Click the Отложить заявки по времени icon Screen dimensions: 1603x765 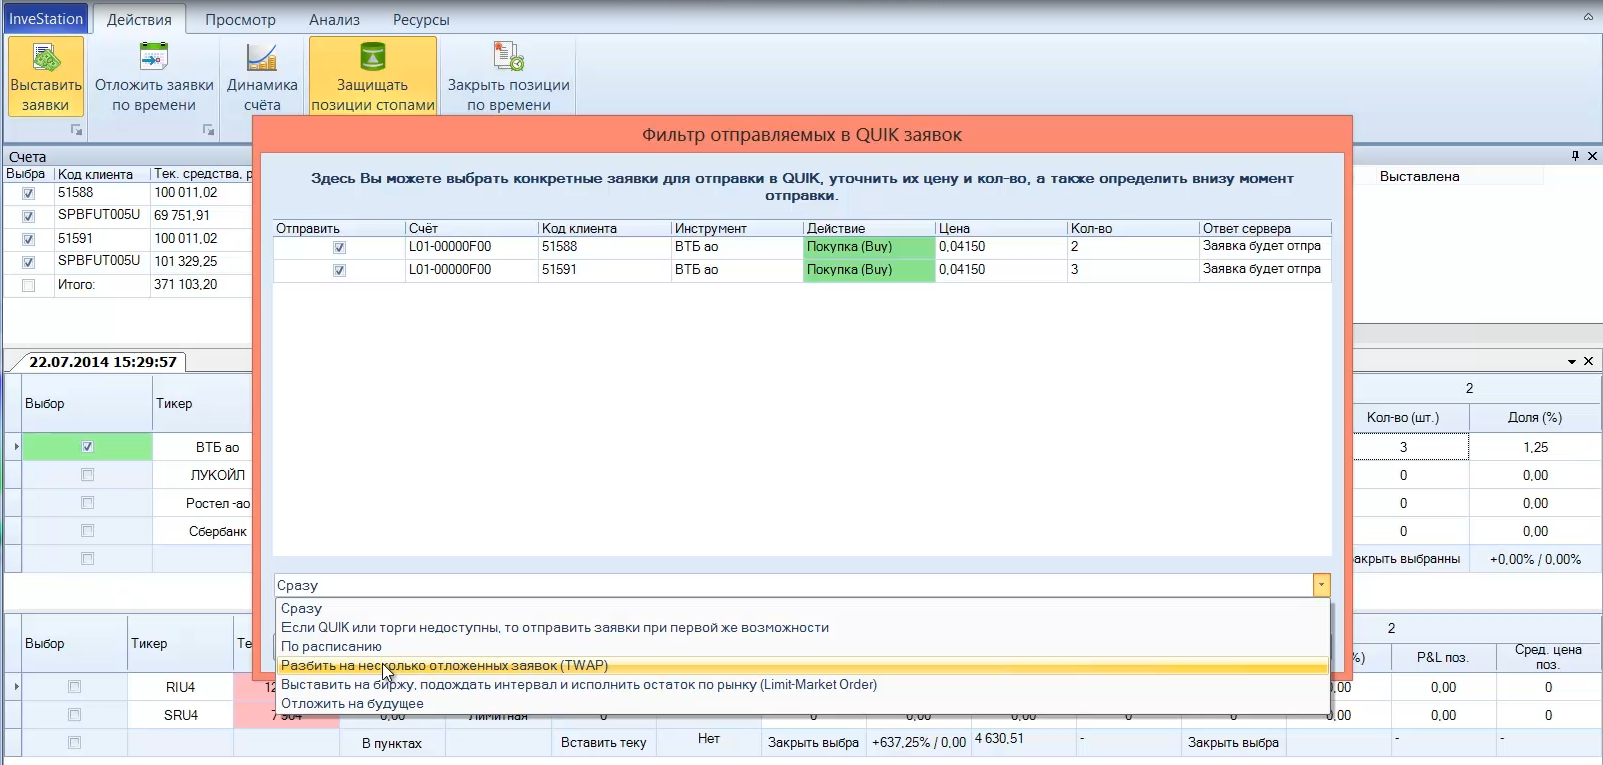(x=154, y=76)
